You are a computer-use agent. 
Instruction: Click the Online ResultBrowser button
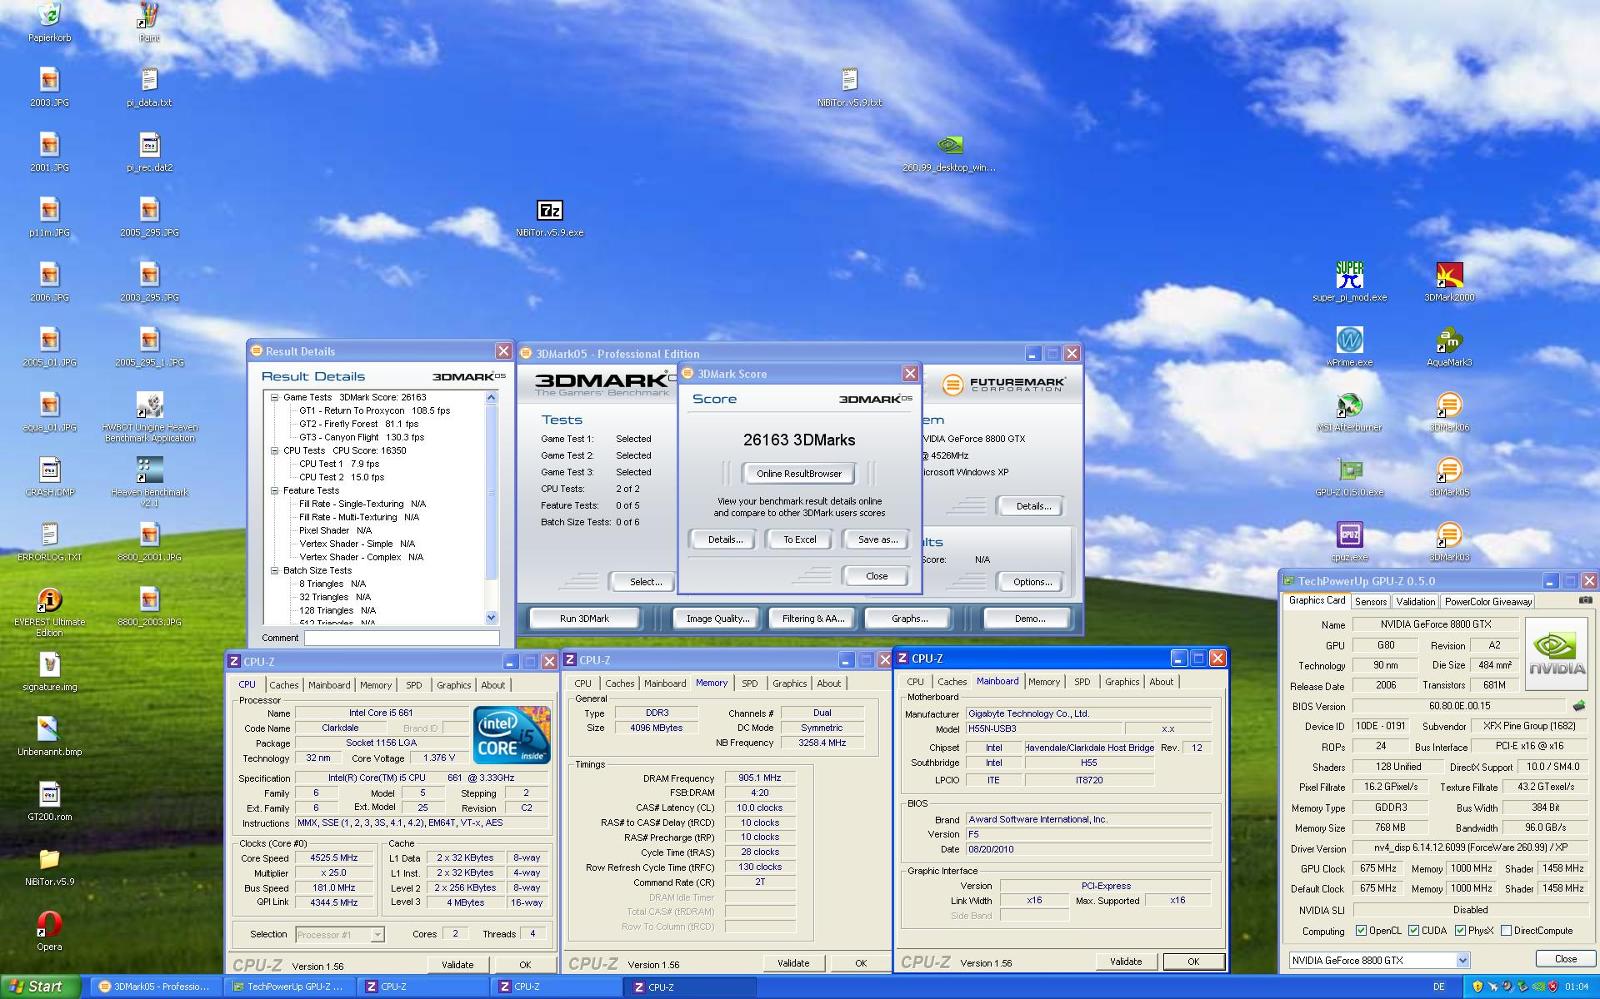click(799, 474)
